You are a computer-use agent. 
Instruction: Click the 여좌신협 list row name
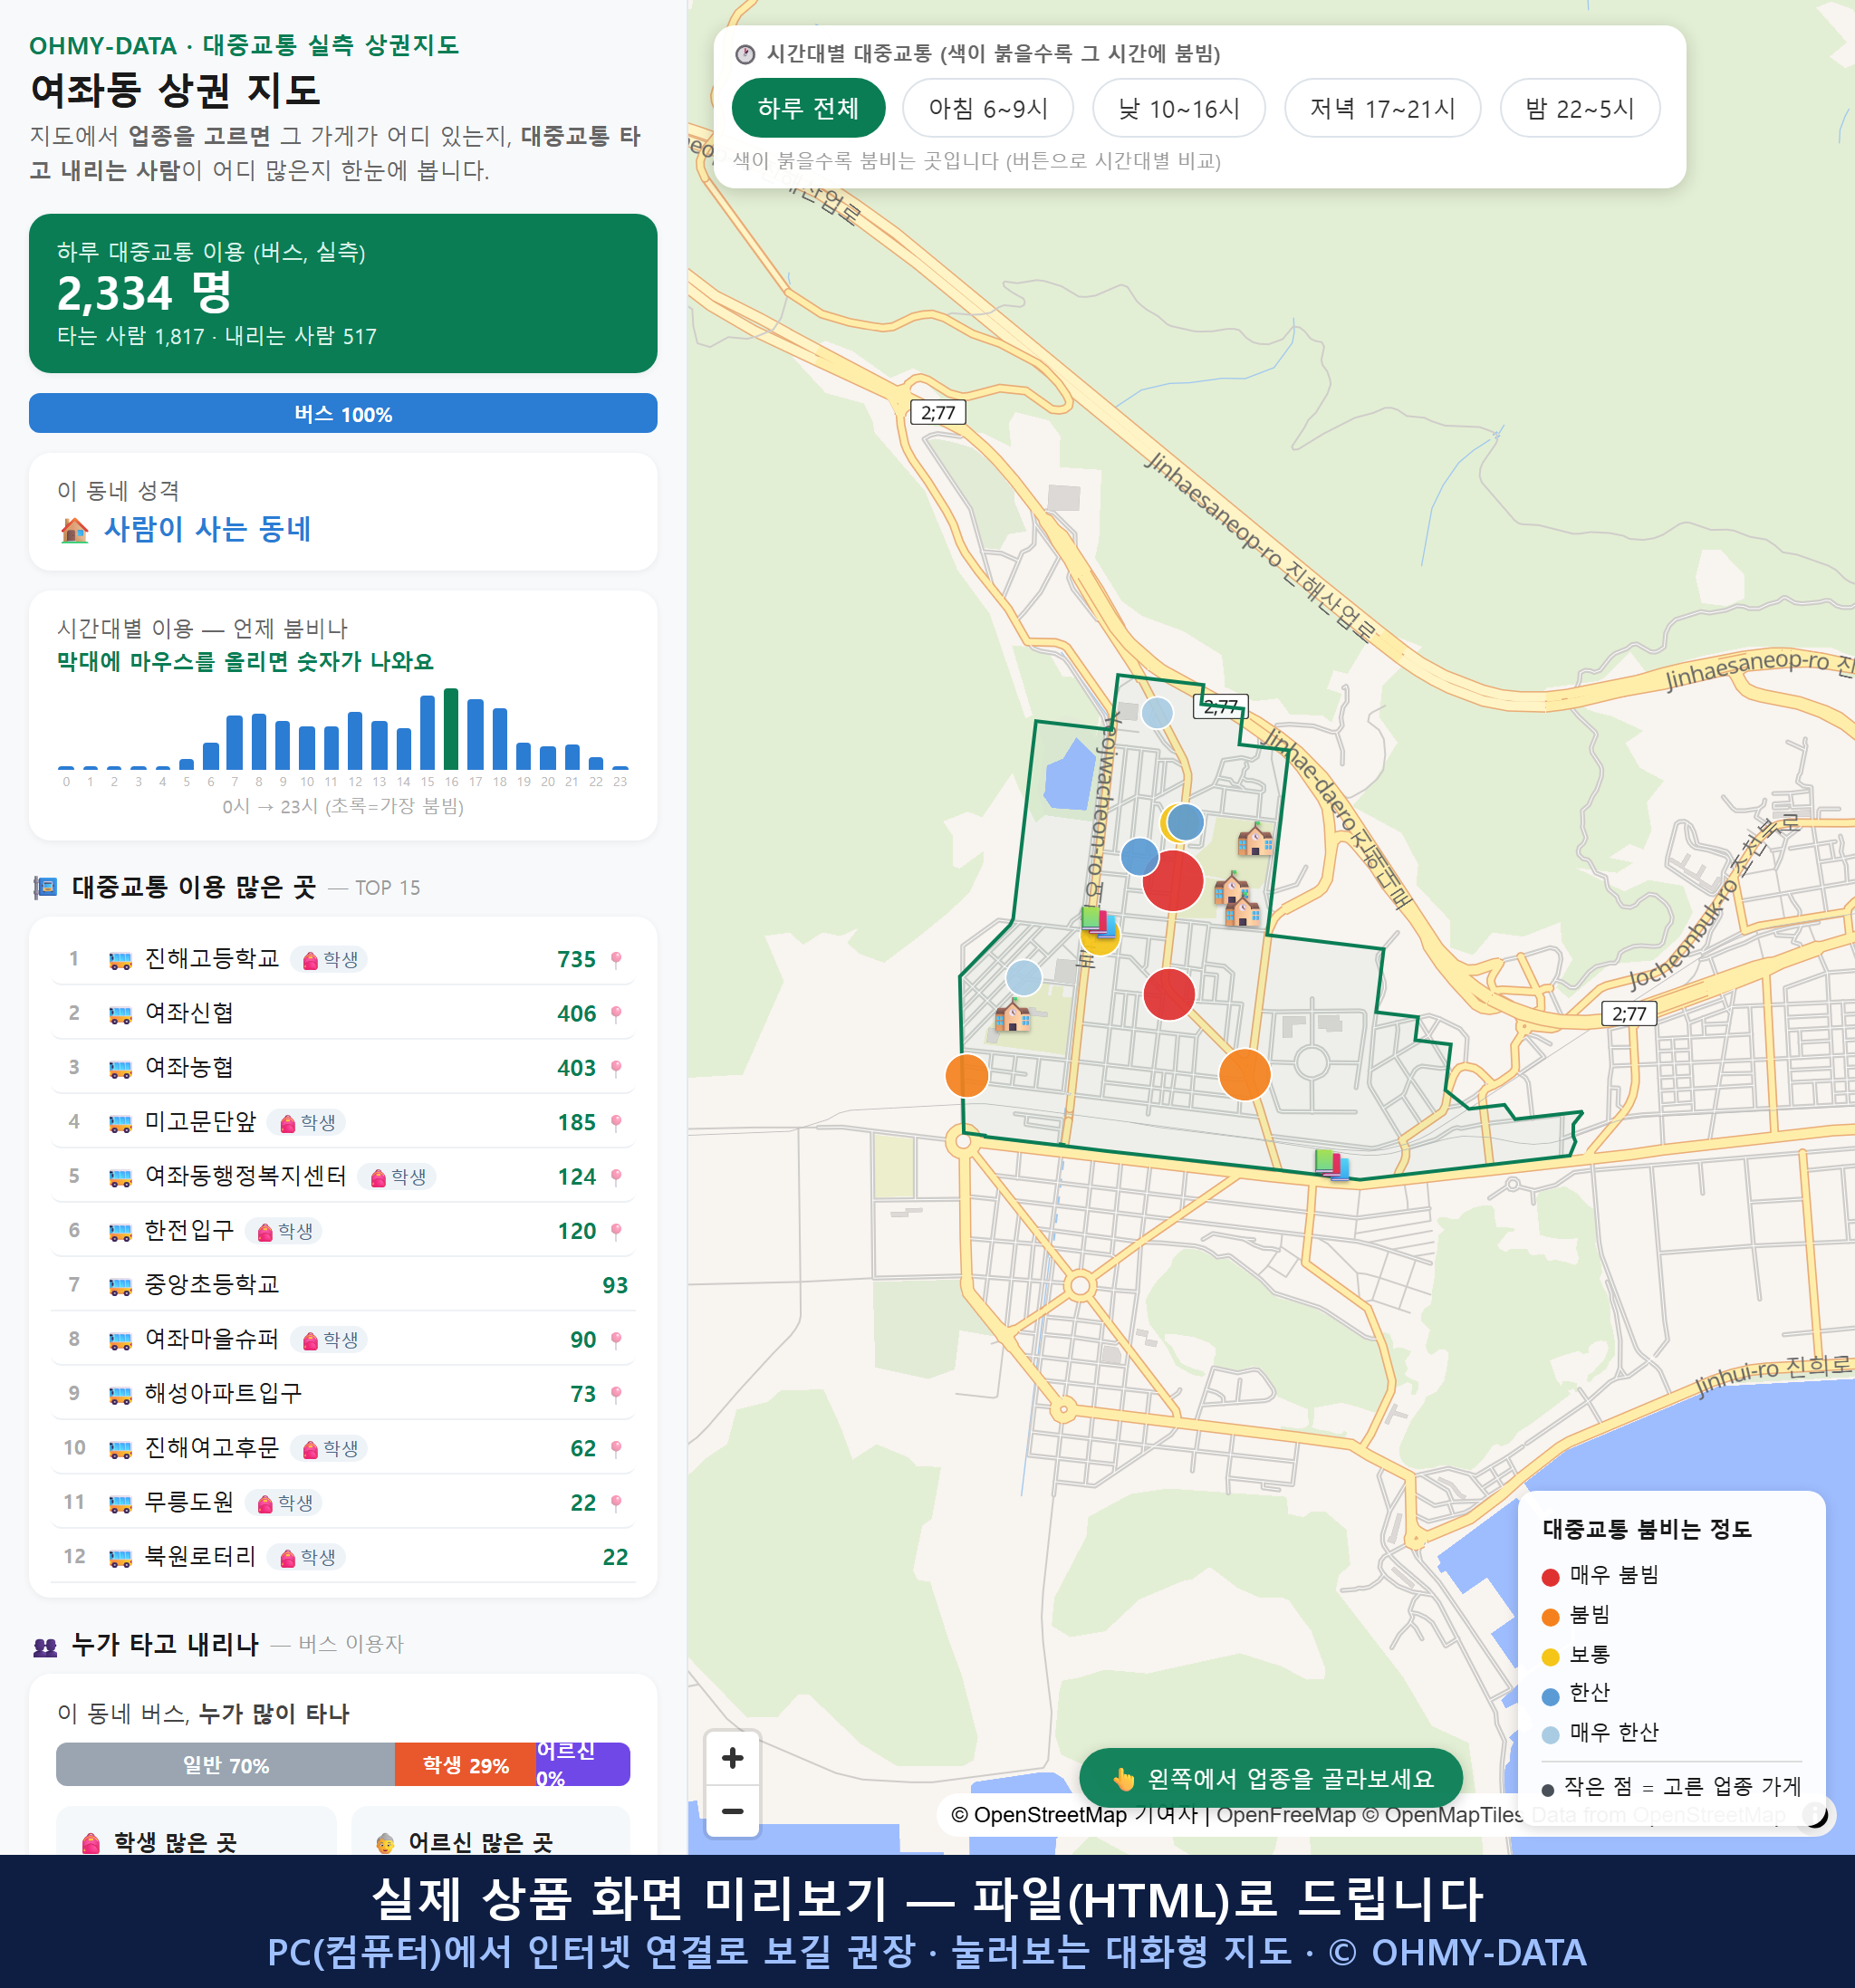[189, 1013]
